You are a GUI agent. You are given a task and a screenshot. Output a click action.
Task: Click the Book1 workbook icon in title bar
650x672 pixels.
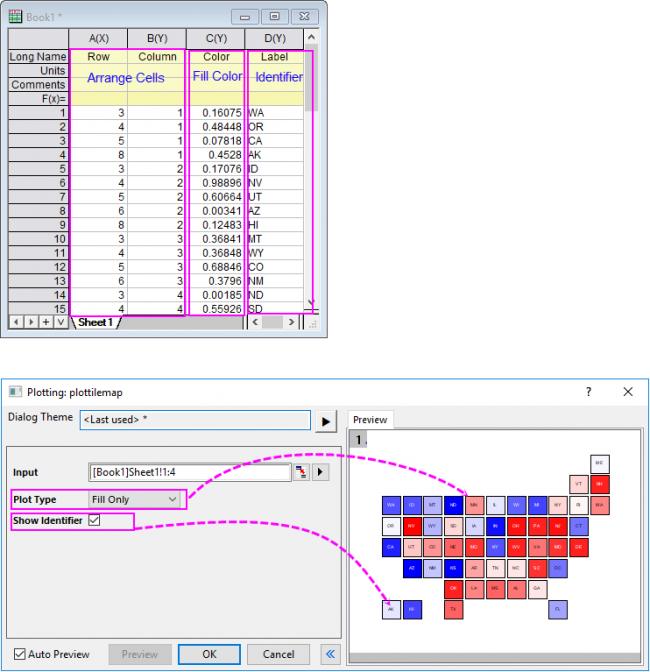(15, 16)
